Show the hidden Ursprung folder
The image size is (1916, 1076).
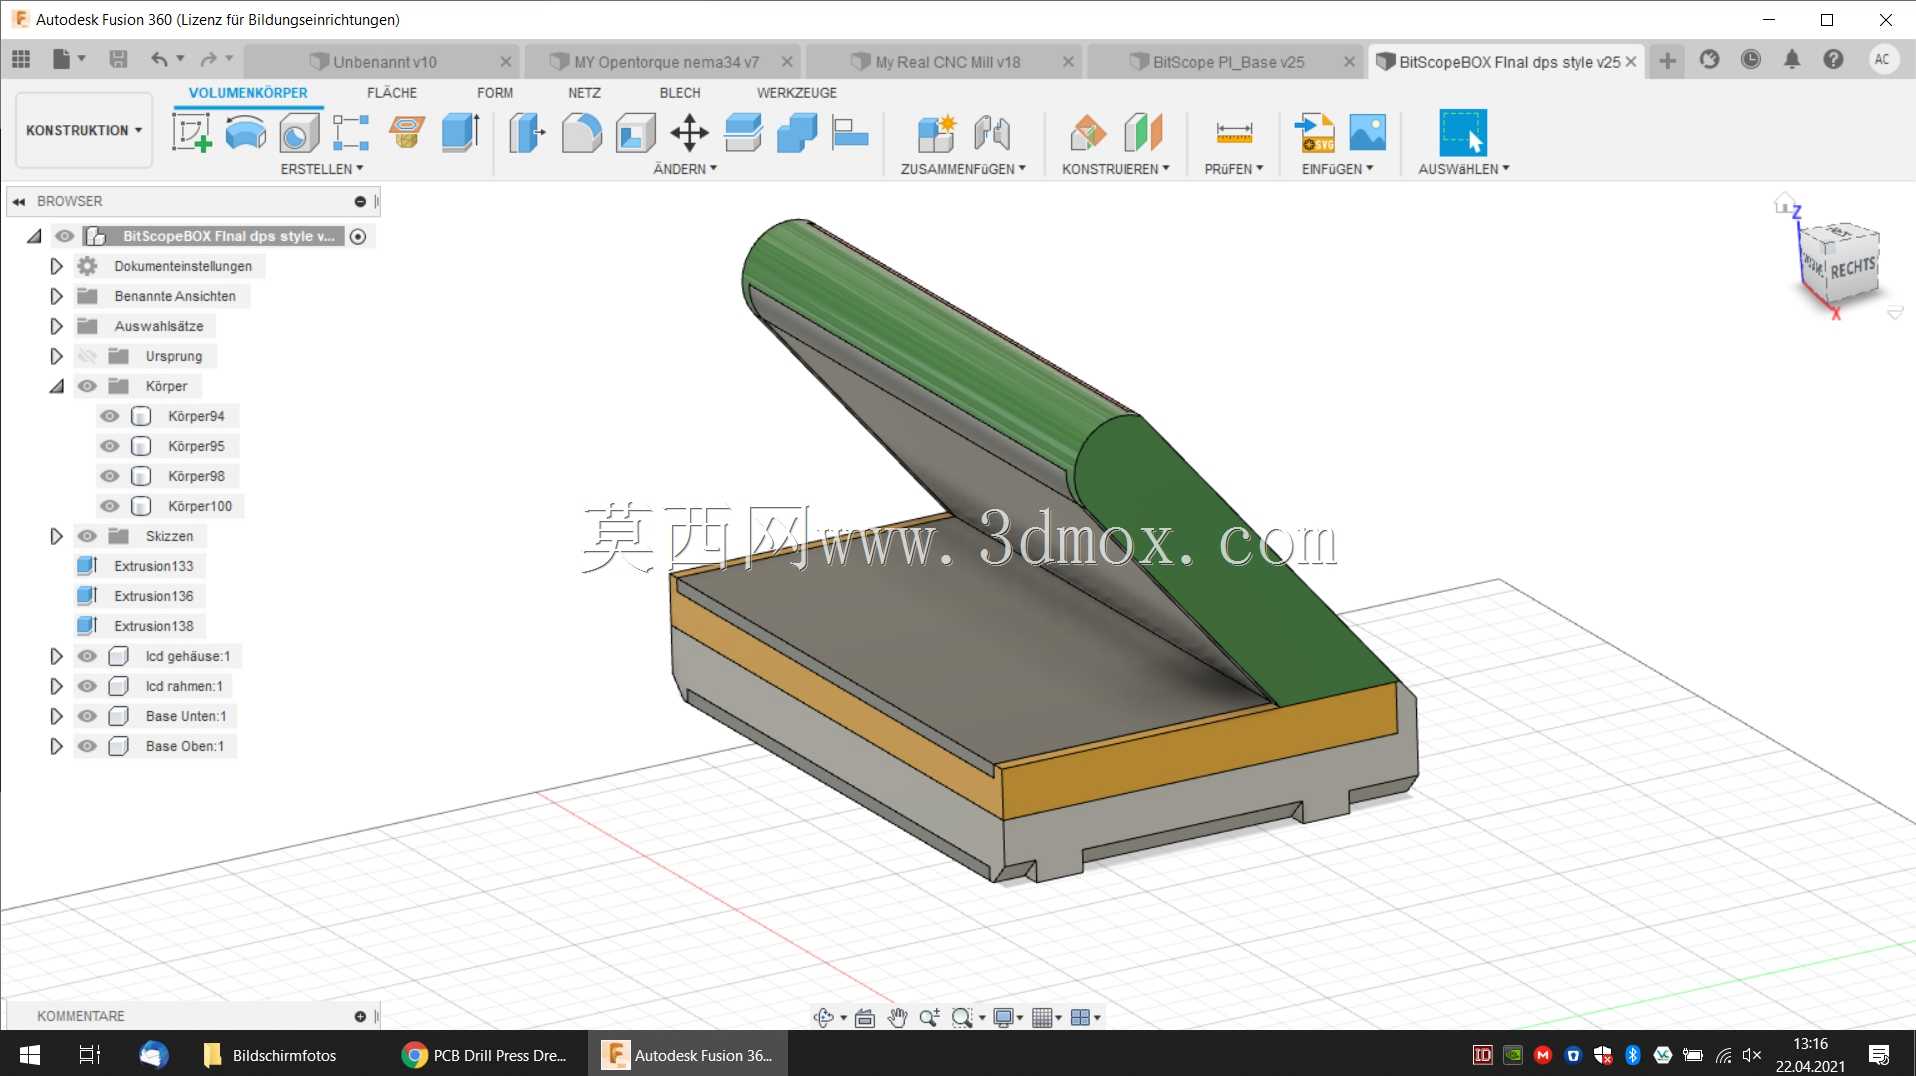(88, 356)
